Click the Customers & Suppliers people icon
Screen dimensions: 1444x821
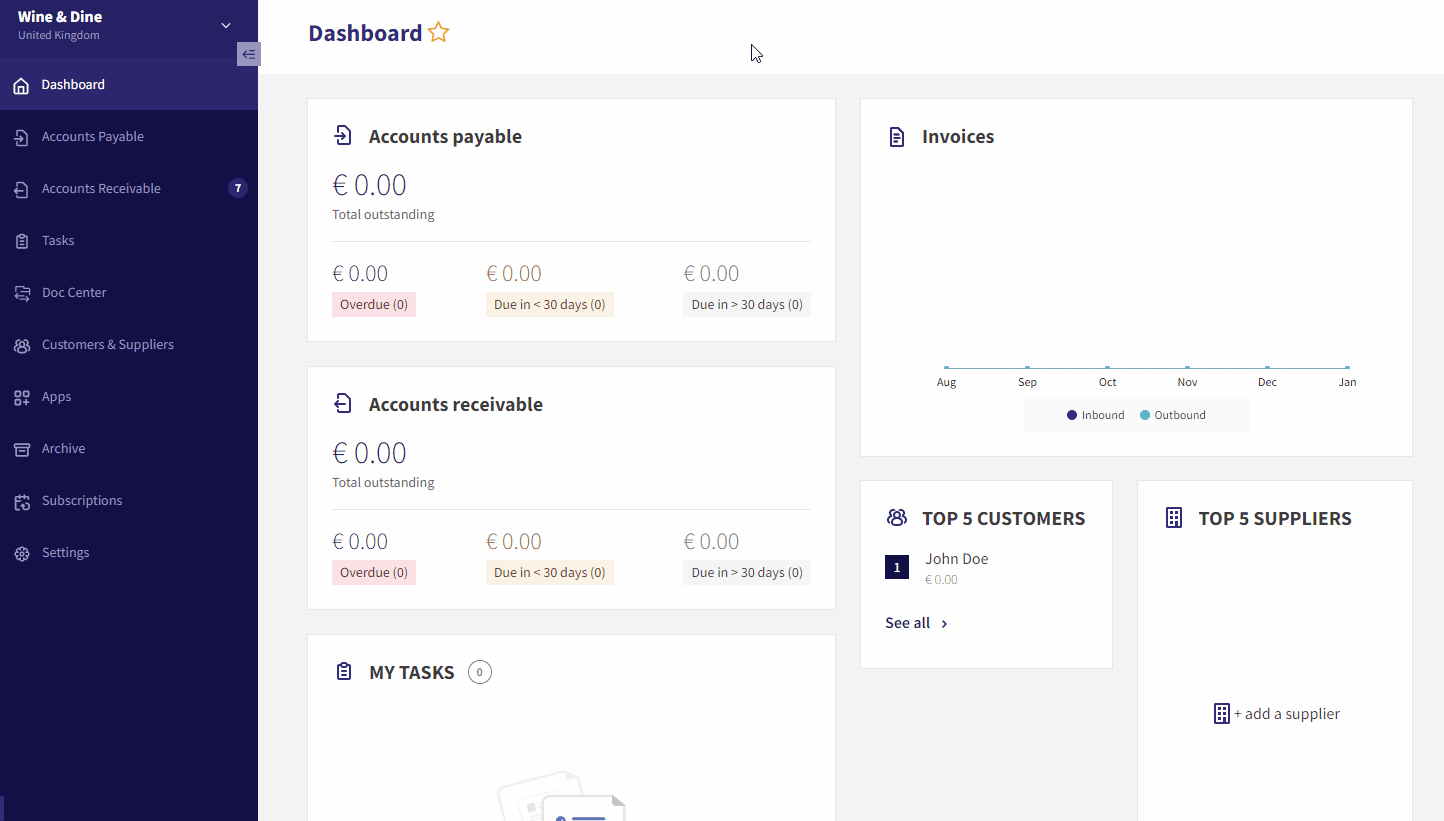[x=21, y=346]
